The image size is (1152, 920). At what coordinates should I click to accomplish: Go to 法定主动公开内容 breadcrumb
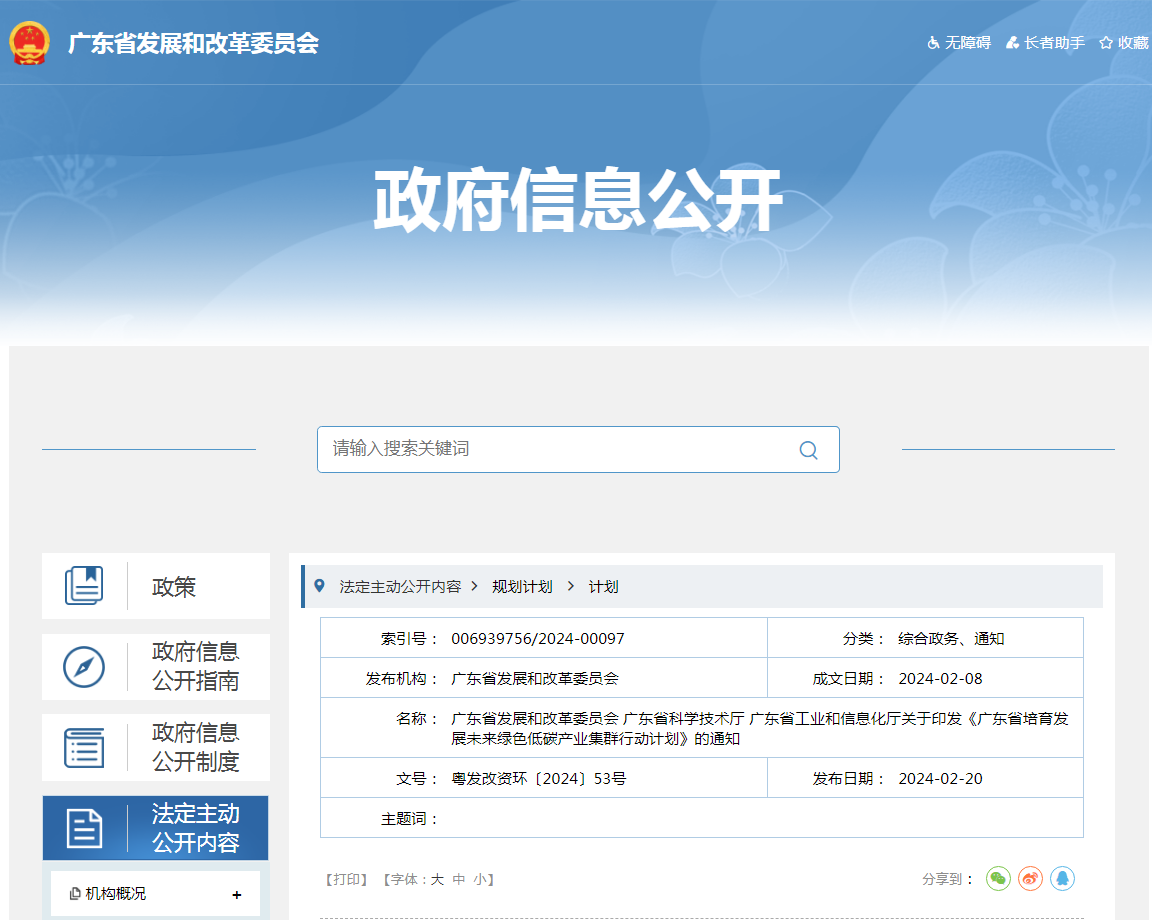400,587
